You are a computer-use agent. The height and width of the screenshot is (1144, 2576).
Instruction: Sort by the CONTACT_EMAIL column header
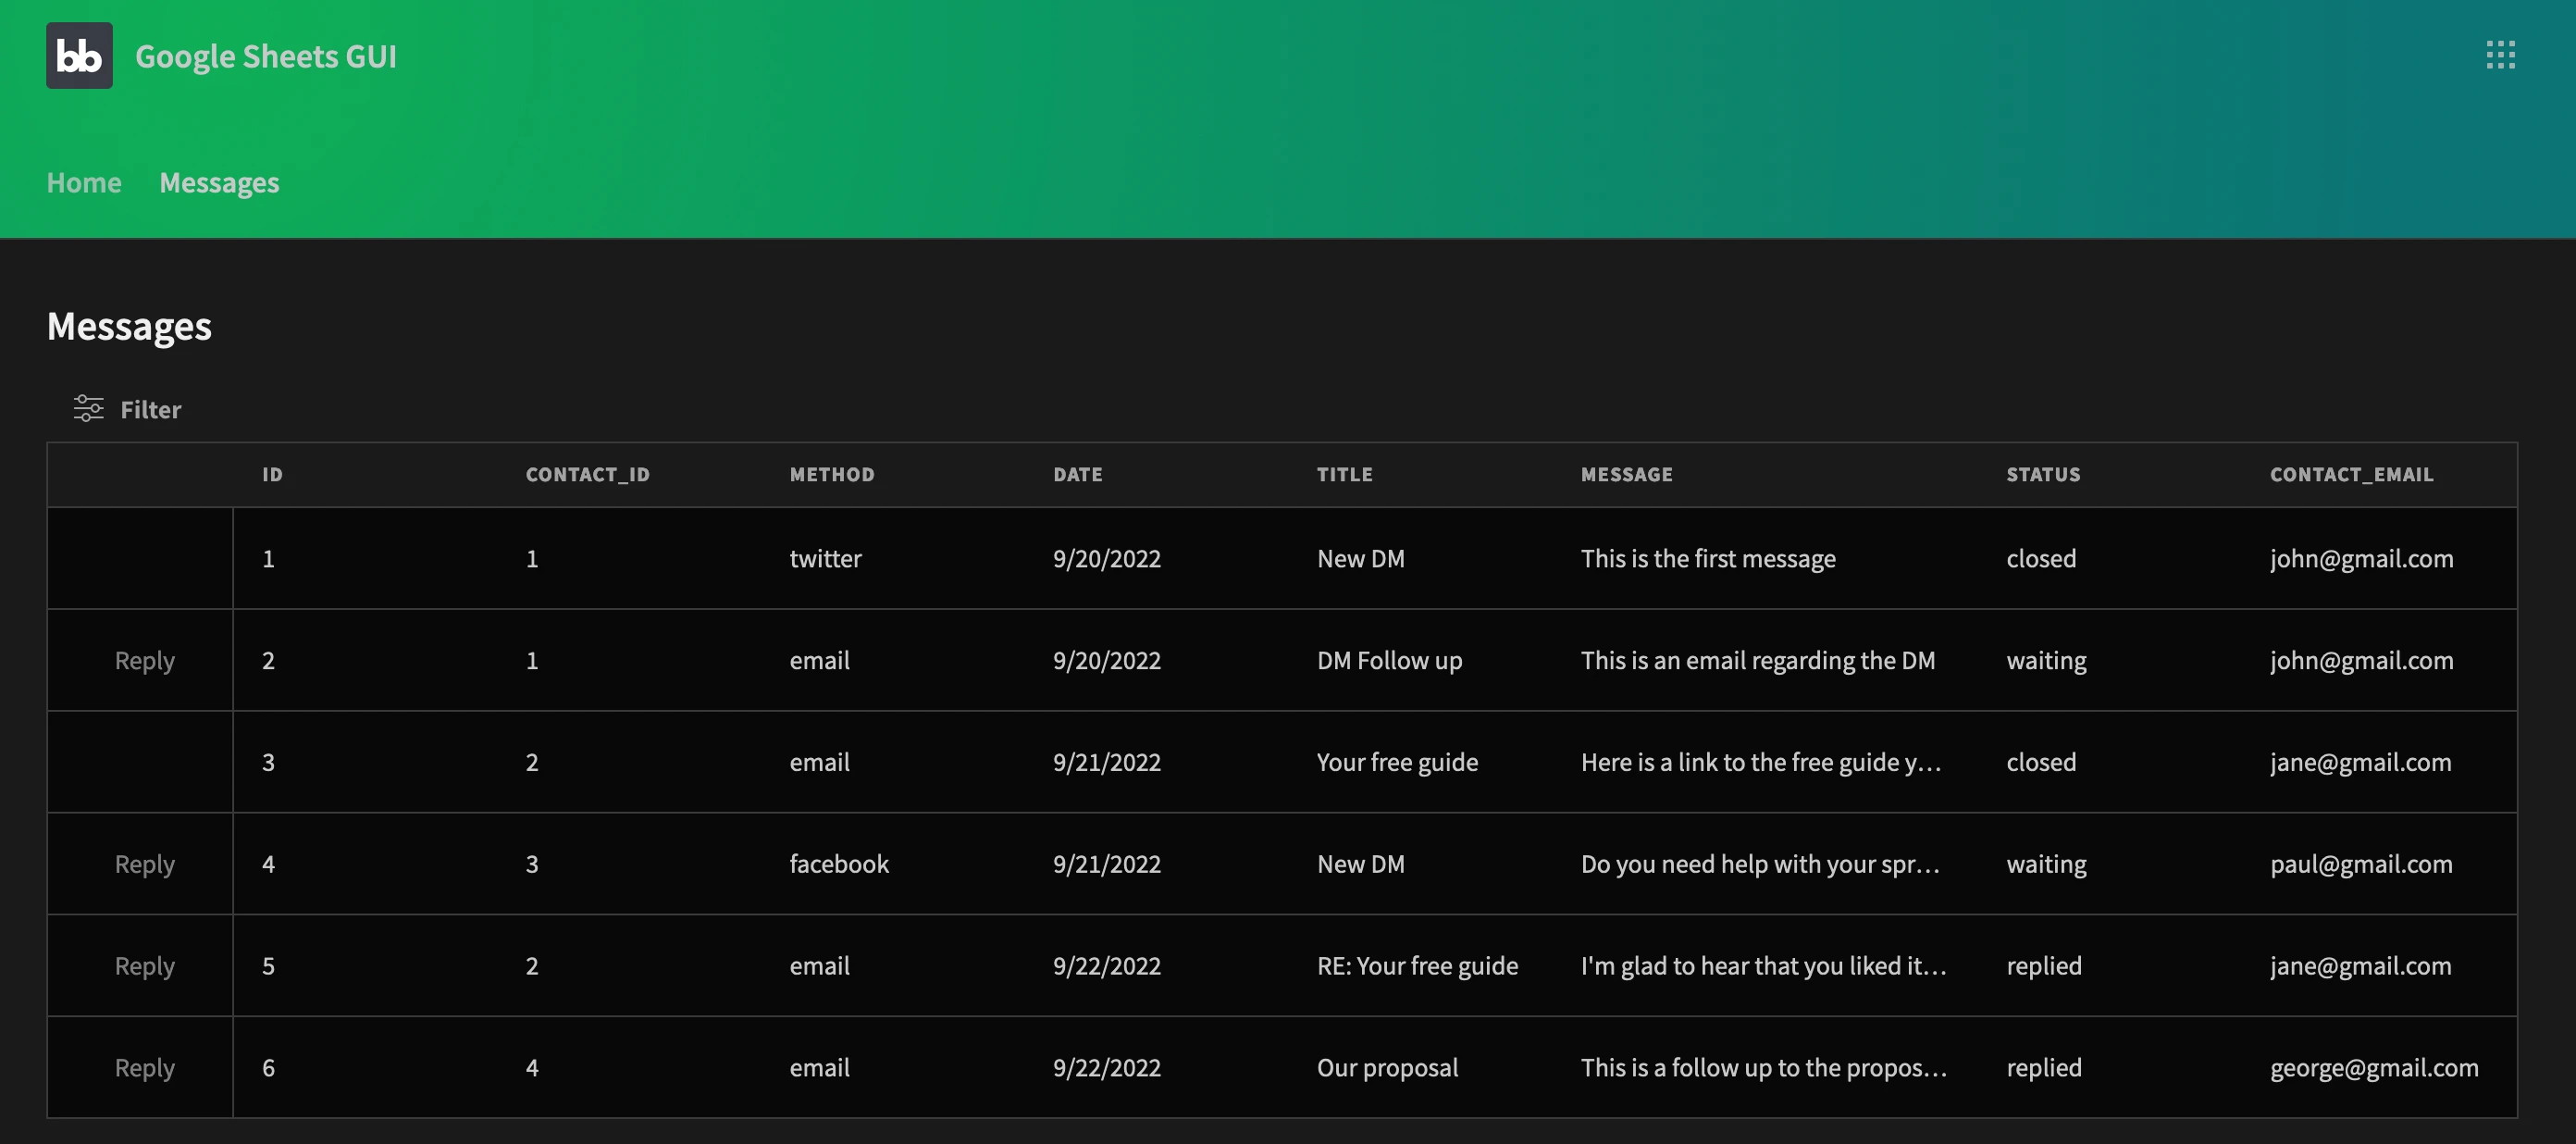(x=2351, y=474)
